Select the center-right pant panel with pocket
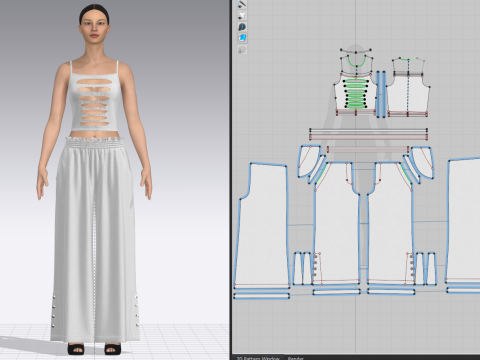 (391, 223)
